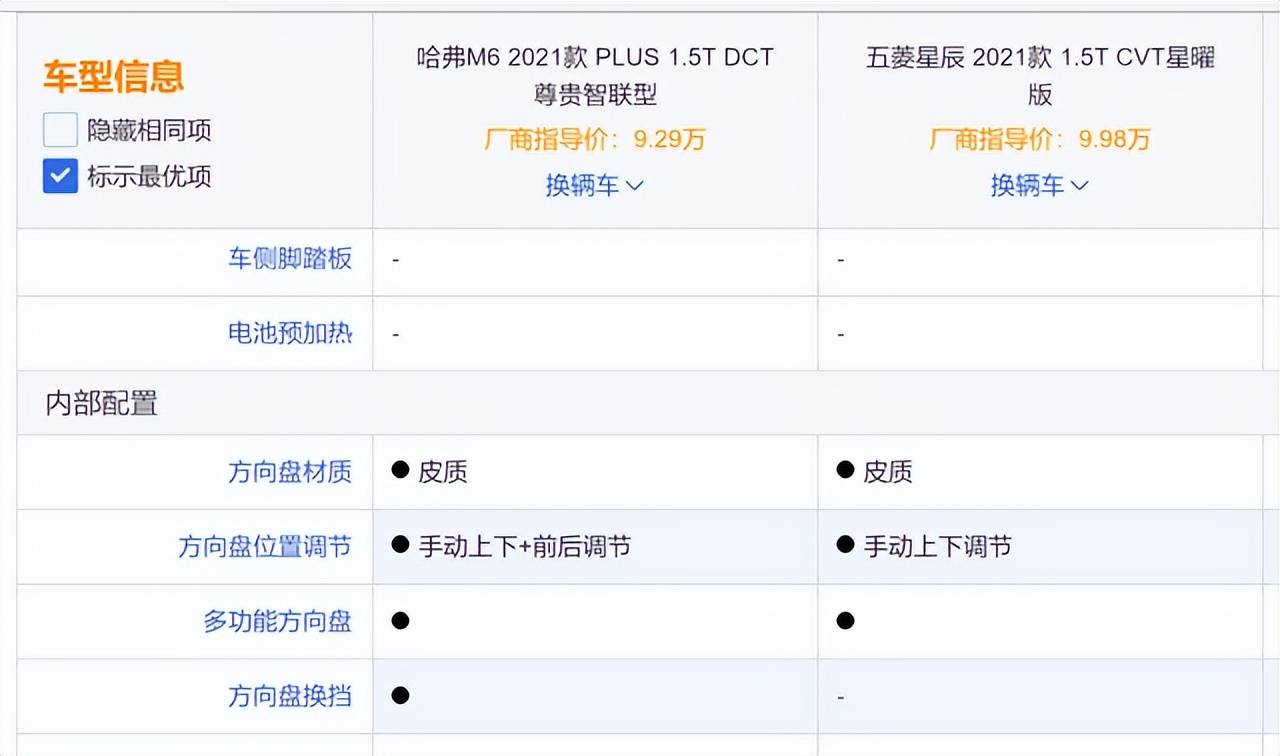Click the 方向盘换挡 parameter link
Image resolution: width=1280 pixels, height=756 pixels.
tap(289, 696)
